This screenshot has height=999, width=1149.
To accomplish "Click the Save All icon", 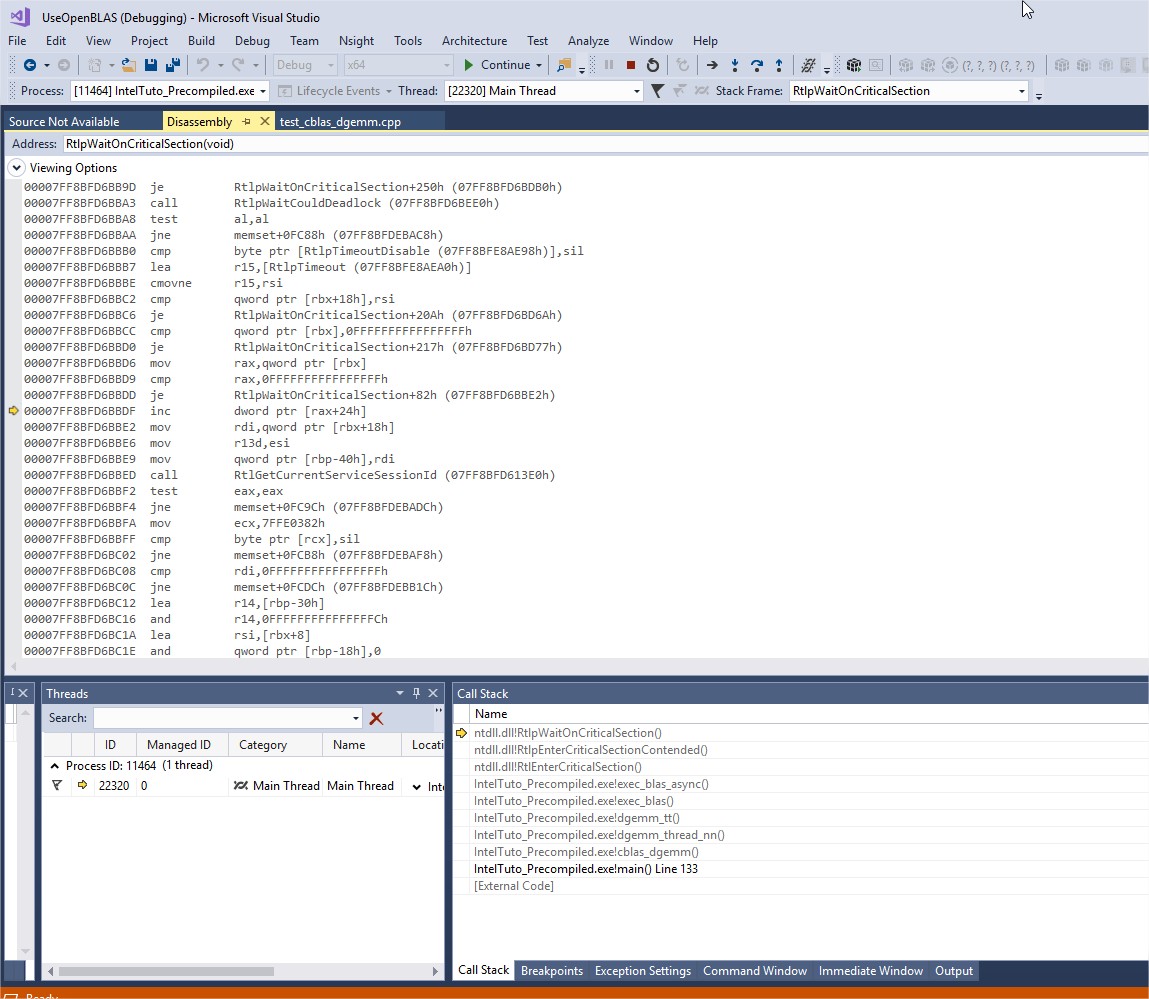I will (173, 65).
